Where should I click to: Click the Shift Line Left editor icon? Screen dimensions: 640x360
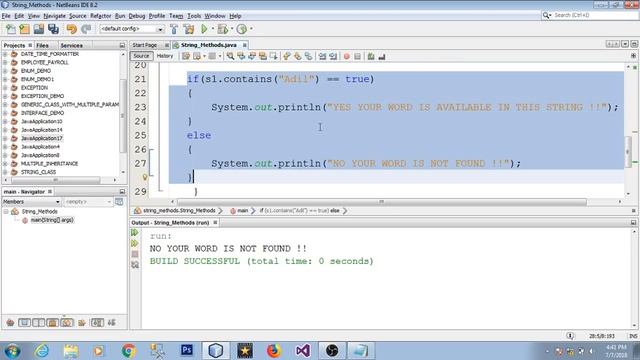[322, 56]
